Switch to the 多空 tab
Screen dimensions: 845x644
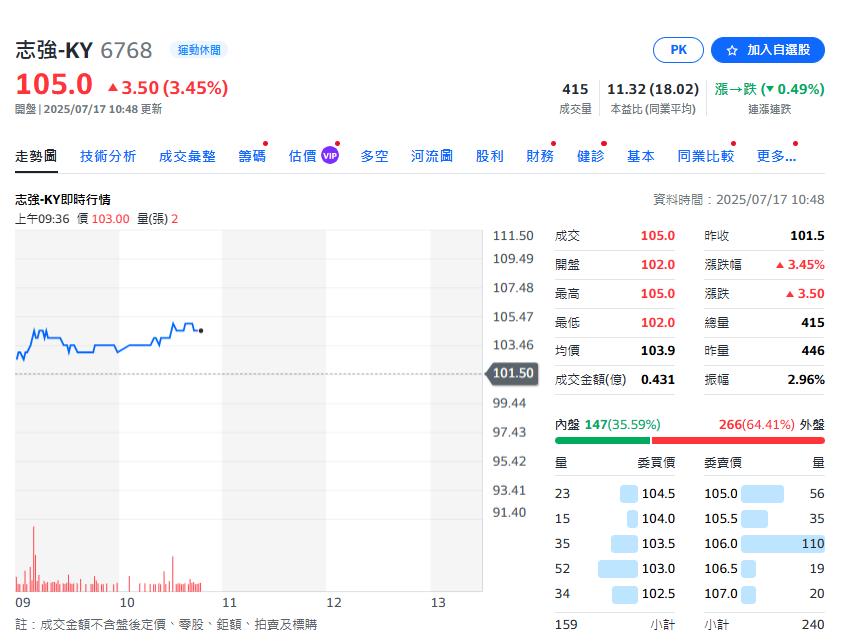pyautogui.click(x=375, y=156)
